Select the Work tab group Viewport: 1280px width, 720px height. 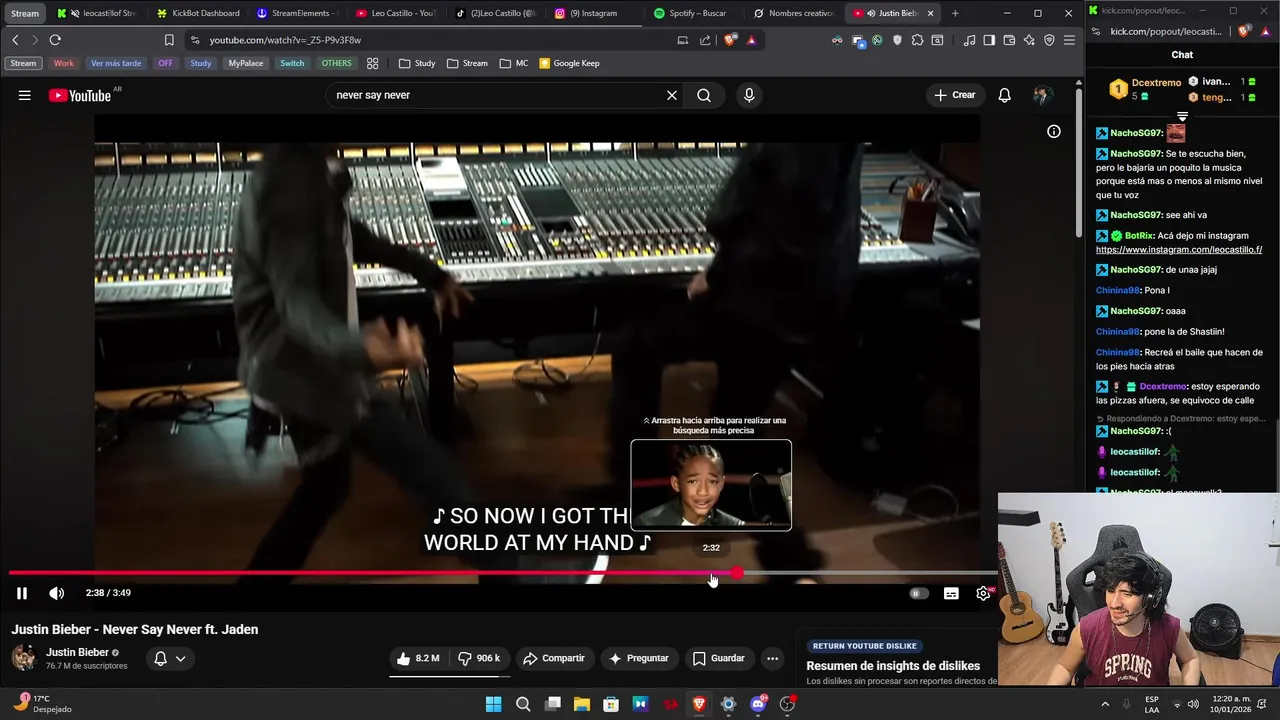[63, 63]
